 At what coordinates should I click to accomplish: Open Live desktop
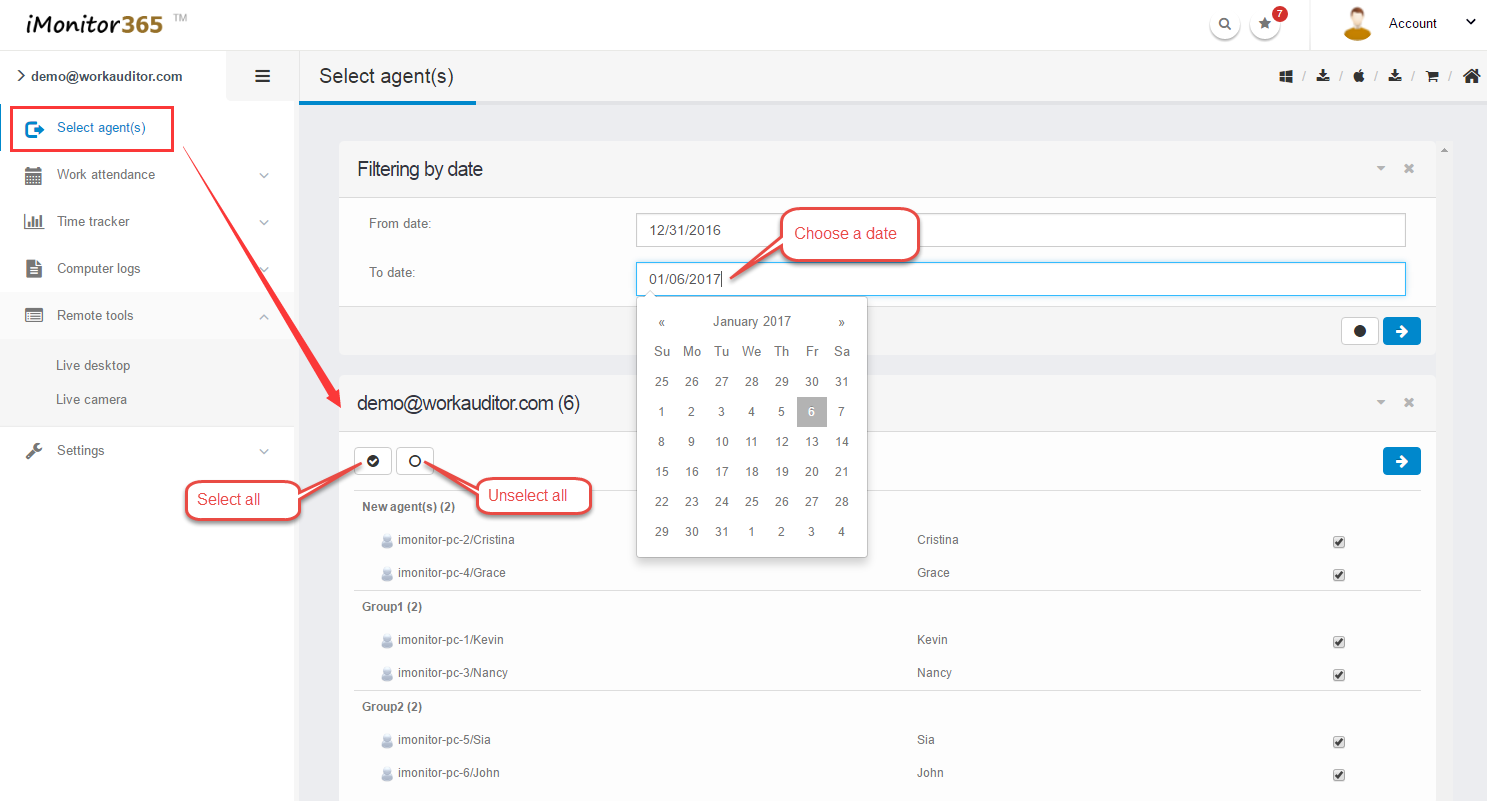[x=93, y=366]
